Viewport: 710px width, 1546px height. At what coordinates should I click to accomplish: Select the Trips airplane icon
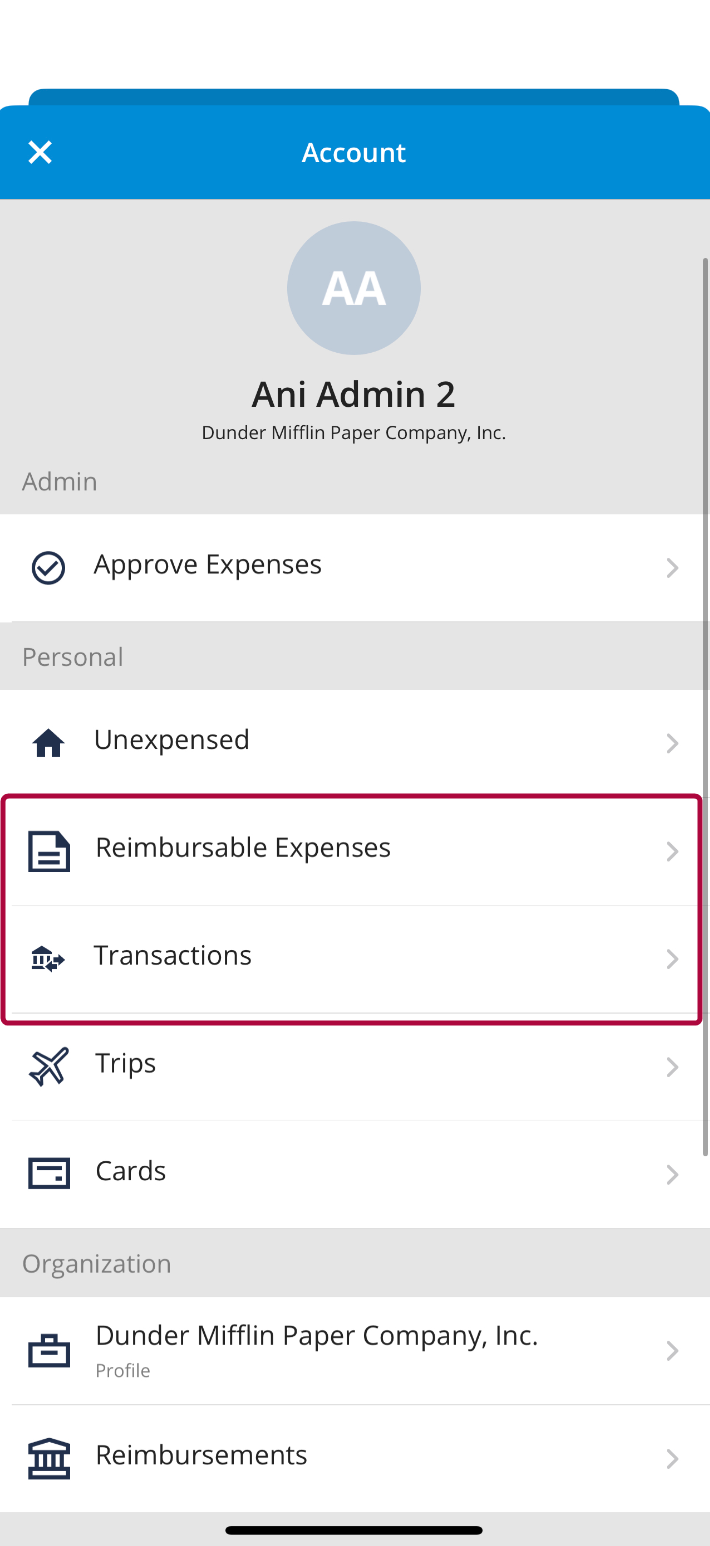tap(48, 1066)
